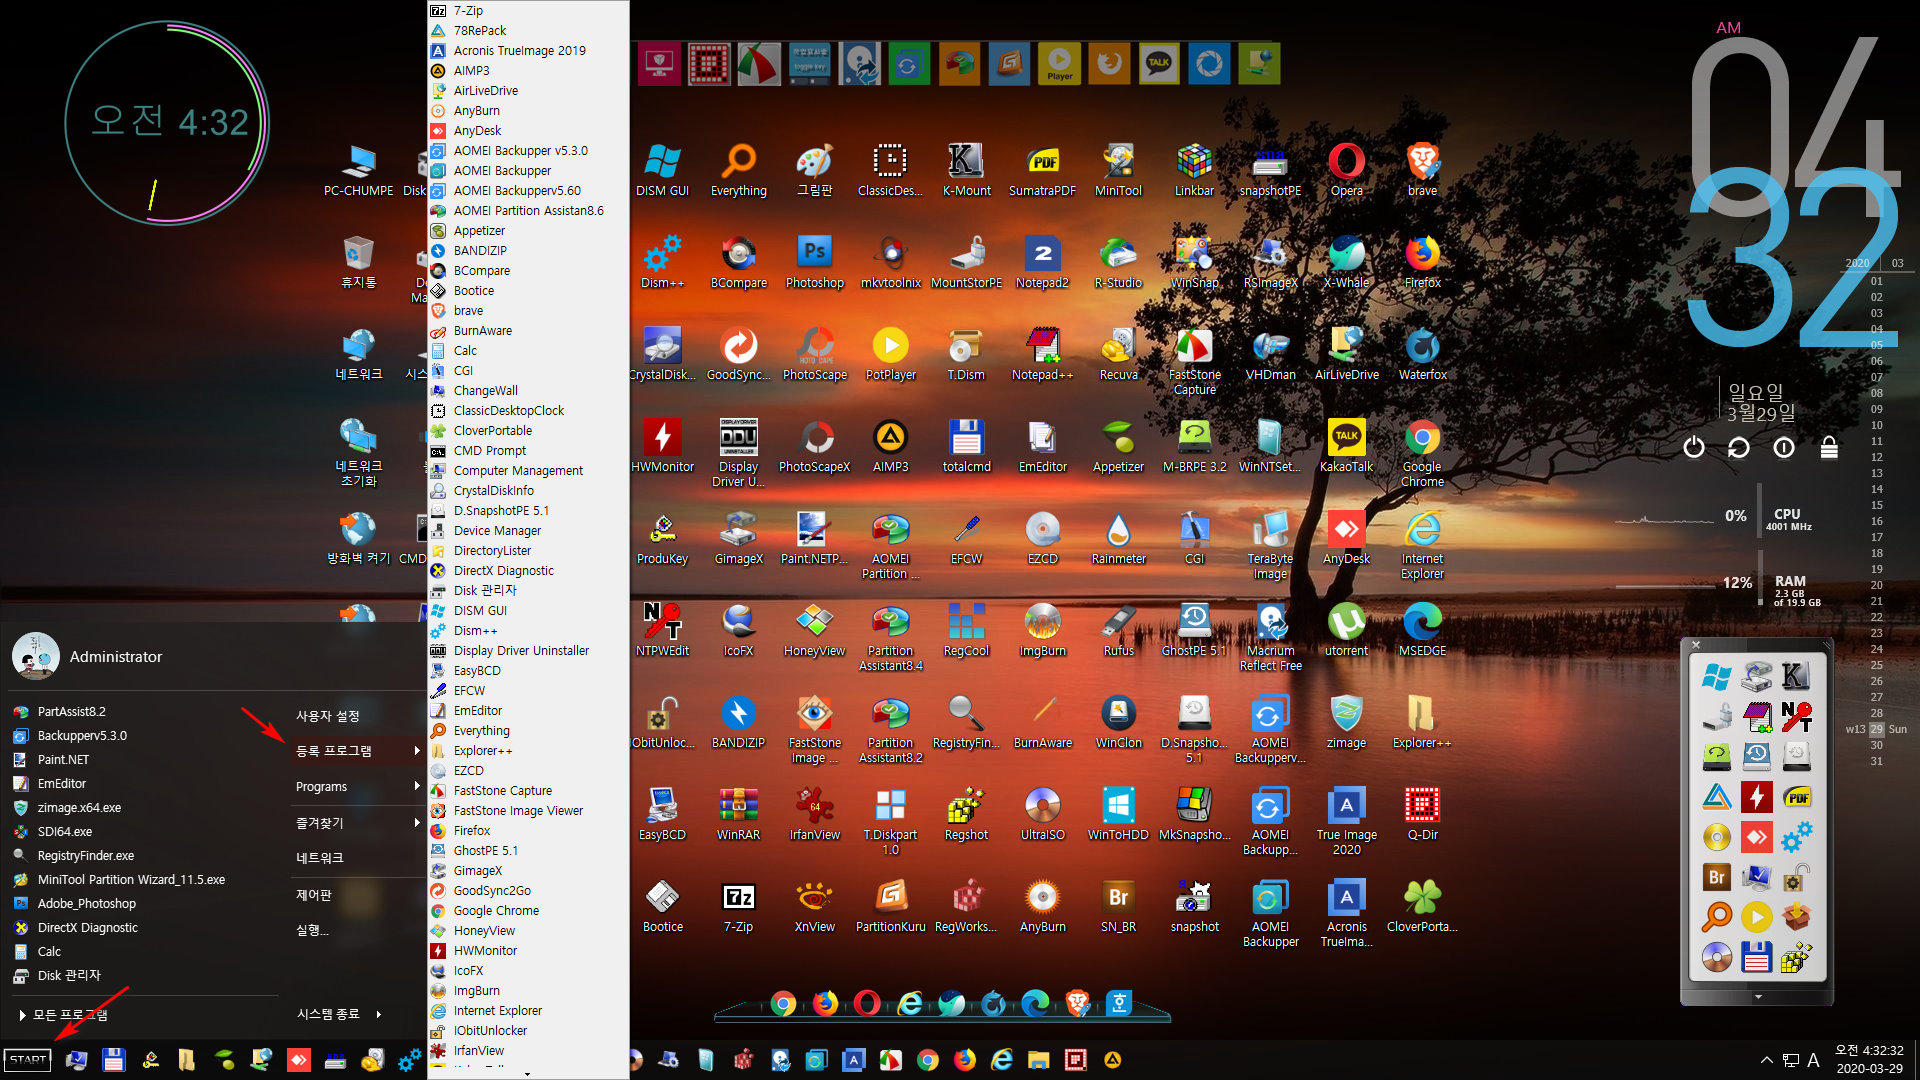Image resolution: width=1920 pixels, height=1080 pixels.
Task: Open MiniTool Partition Wizard_11.5.exe recent entry
Action: coord(131,880)
